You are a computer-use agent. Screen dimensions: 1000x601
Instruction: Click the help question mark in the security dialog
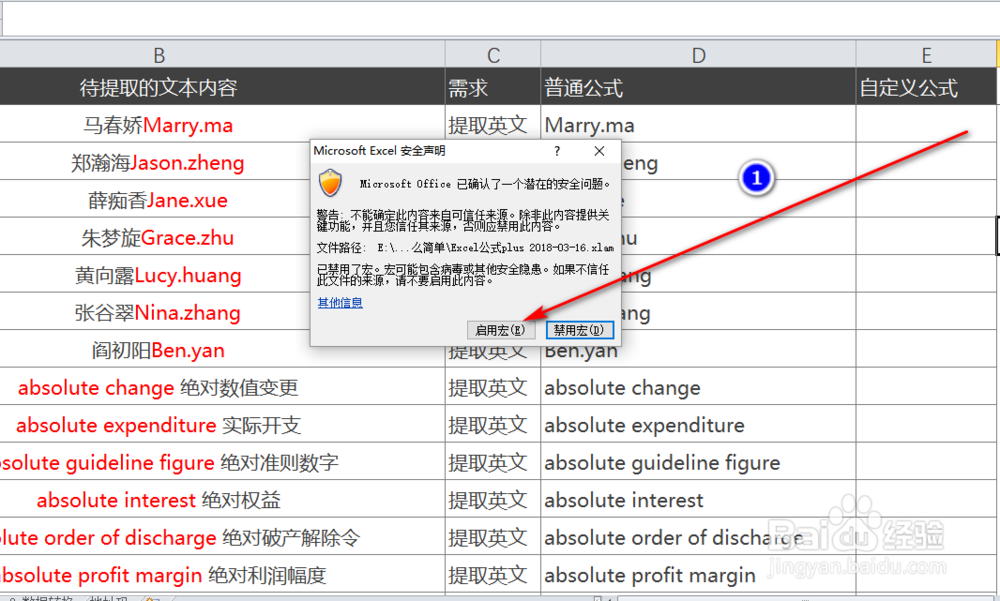click(x=557, y=151)
